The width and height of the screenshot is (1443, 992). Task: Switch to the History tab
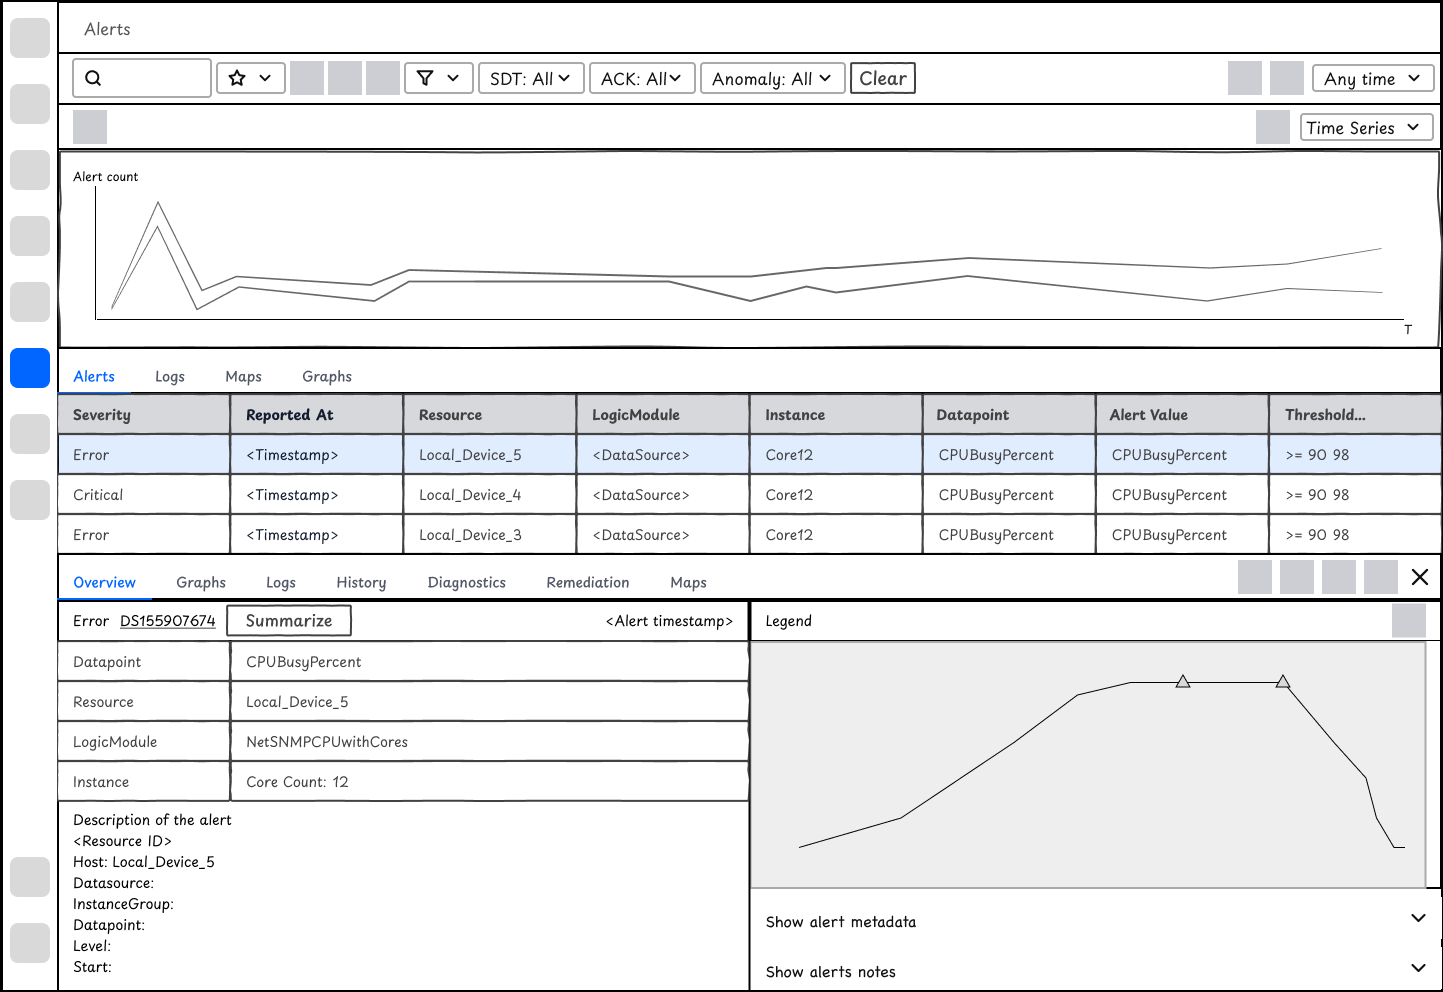361,582
